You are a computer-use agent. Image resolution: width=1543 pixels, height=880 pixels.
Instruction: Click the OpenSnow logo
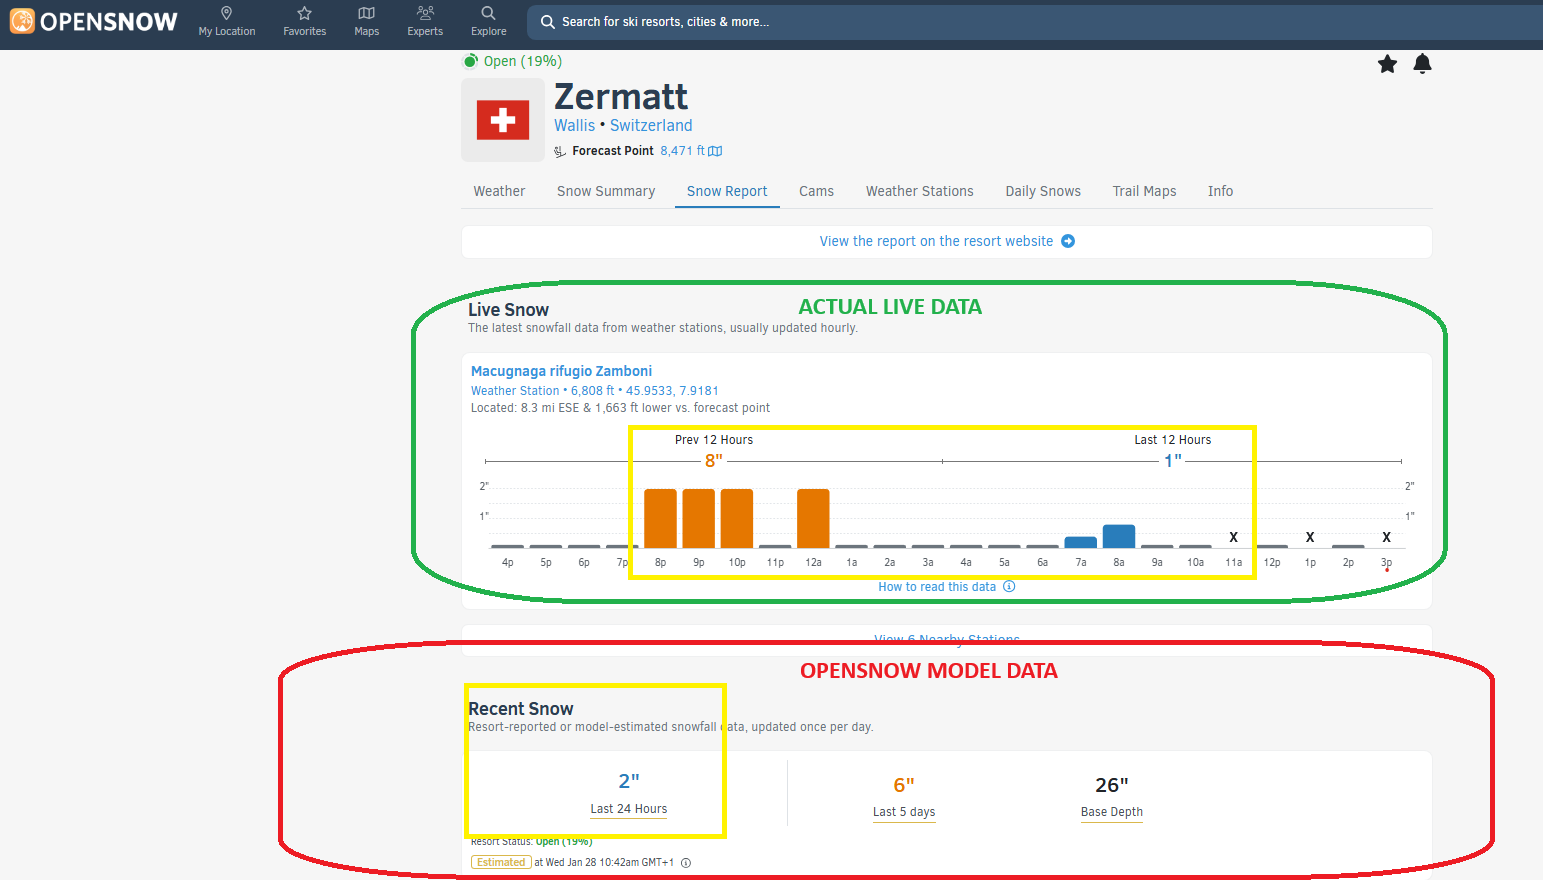pyautogui.click(x=93, y=21)
